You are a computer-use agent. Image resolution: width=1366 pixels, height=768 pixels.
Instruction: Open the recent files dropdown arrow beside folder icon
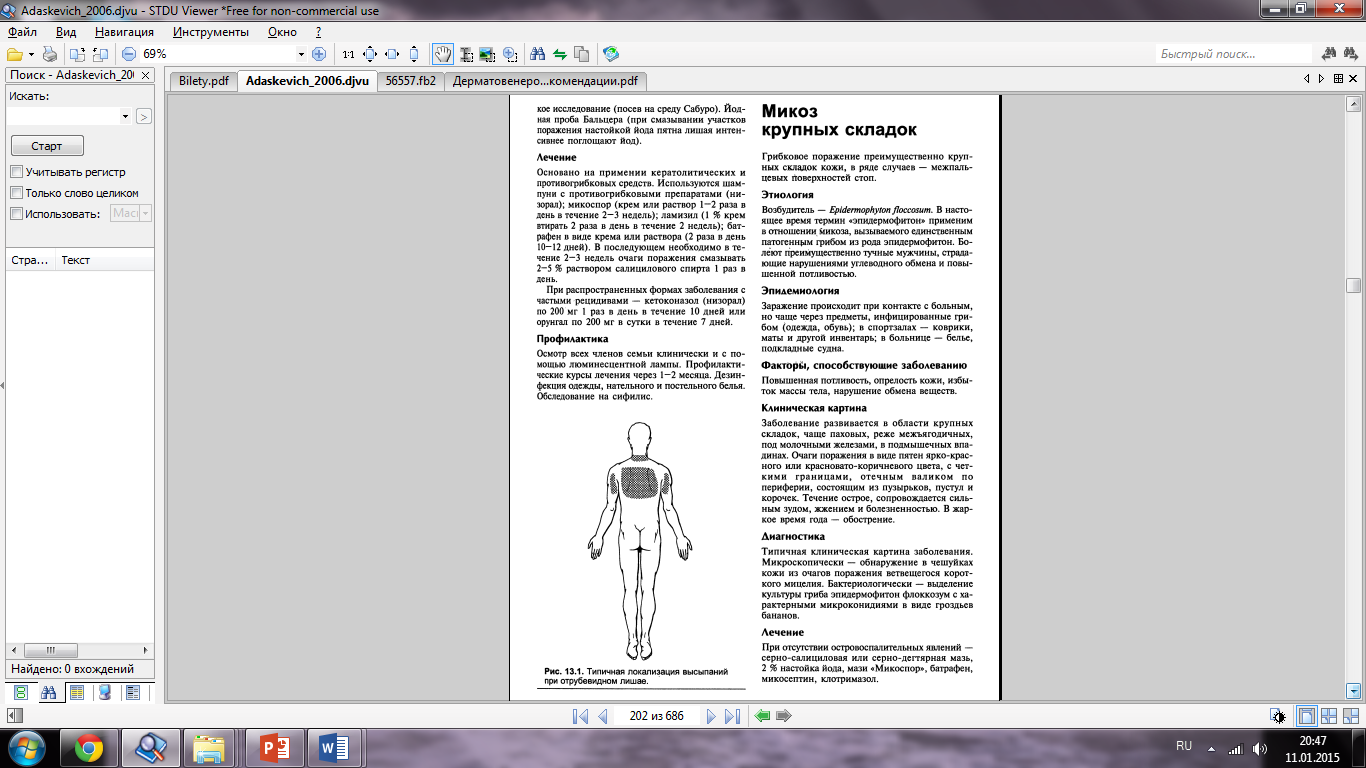31,54
